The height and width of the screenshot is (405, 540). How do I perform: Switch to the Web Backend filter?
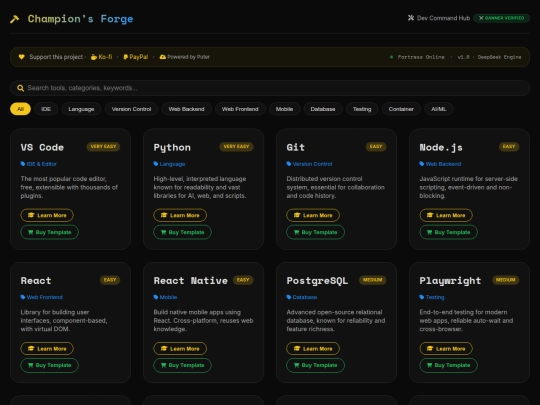click(186, 109)
